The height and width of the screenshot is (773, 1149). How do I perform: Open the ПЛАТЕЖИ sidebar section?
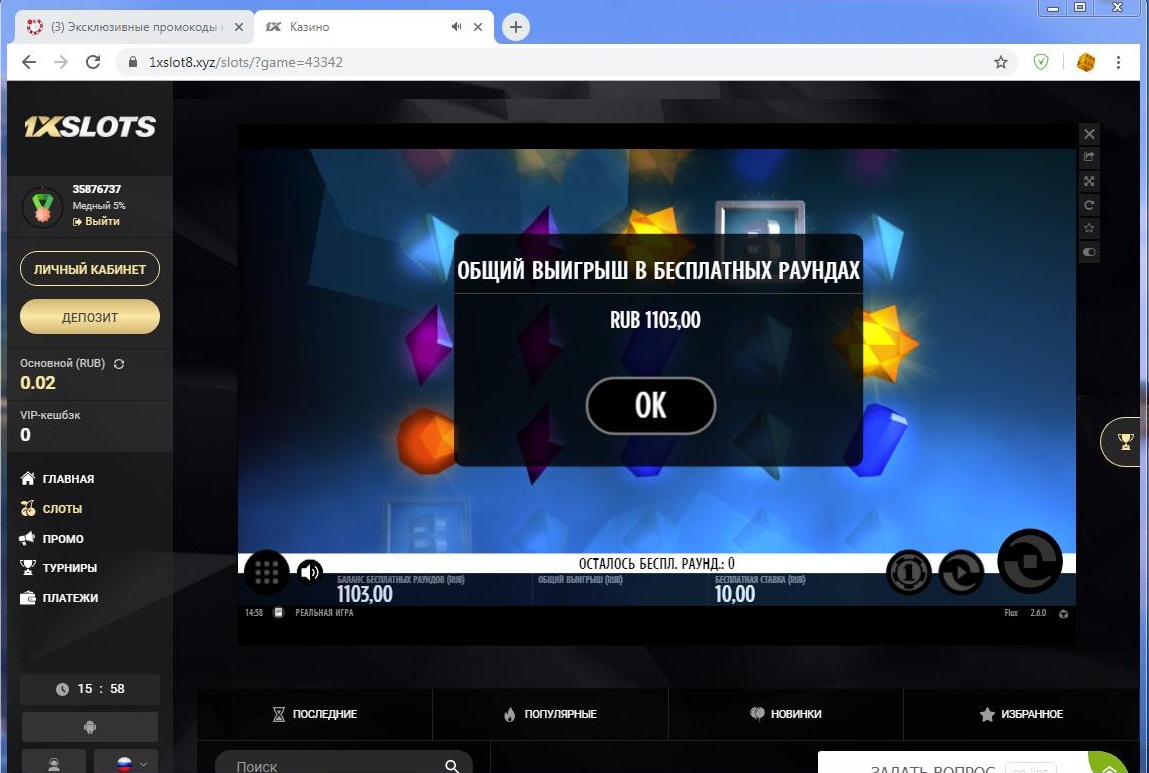59,598
